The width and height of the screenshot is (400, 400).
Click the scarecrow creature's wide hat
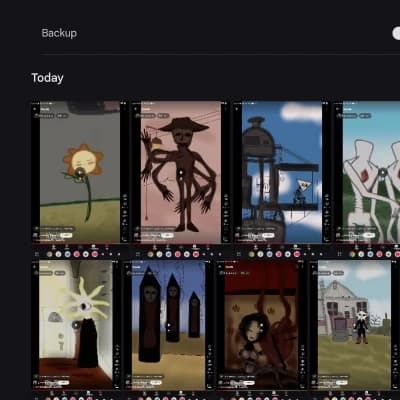tap(184, 125)
